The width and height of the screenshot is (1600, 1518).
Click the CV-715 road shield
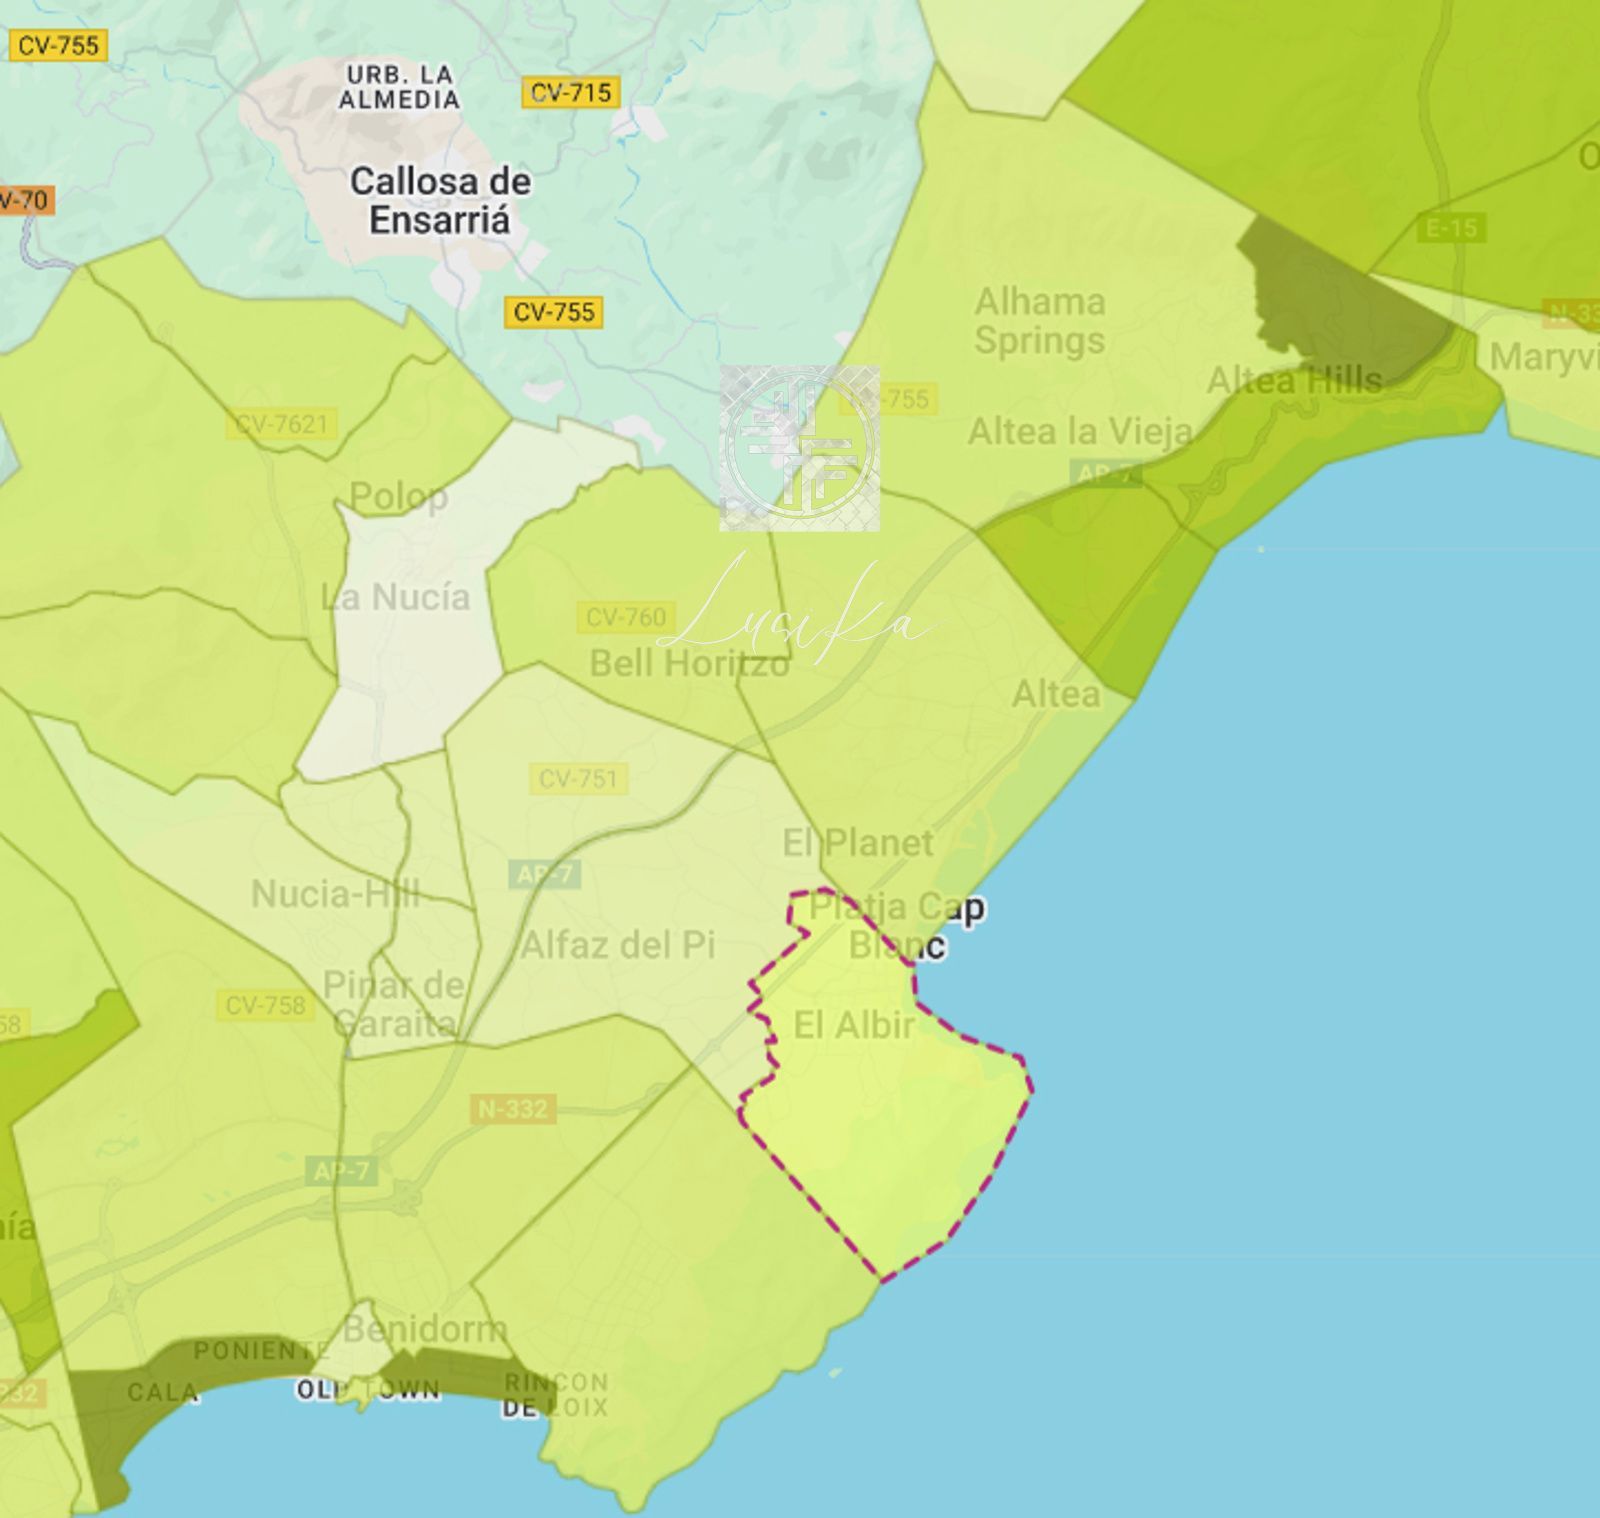click(x=570, y=93)
